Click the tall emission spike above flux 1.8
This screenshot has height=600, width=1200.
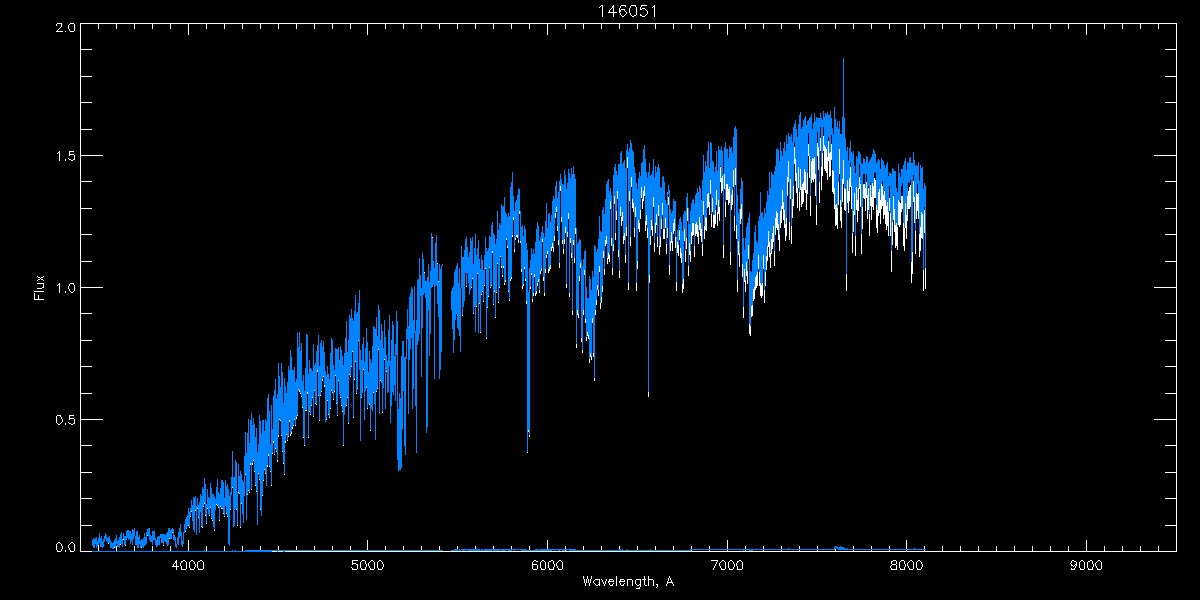pyautogui.click(x=843, y=62)
